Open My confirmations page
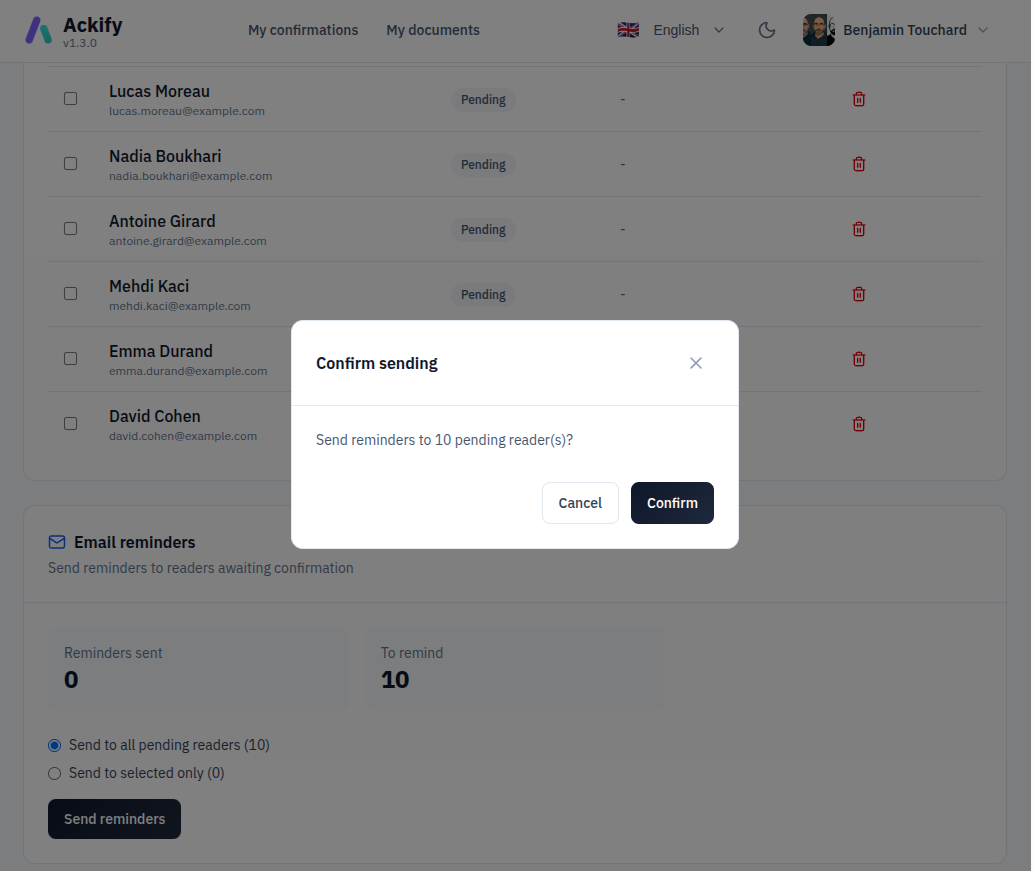Screen dimensions: 1034x871 [x=303, y=30]
